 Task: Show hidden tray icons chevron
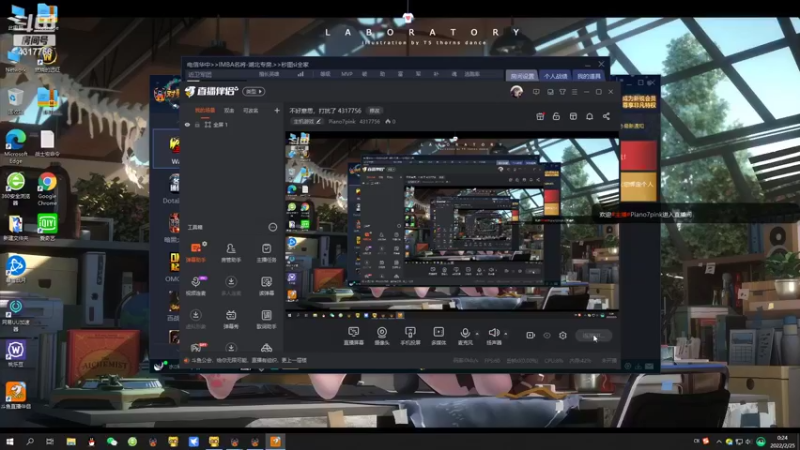[719, 441]
